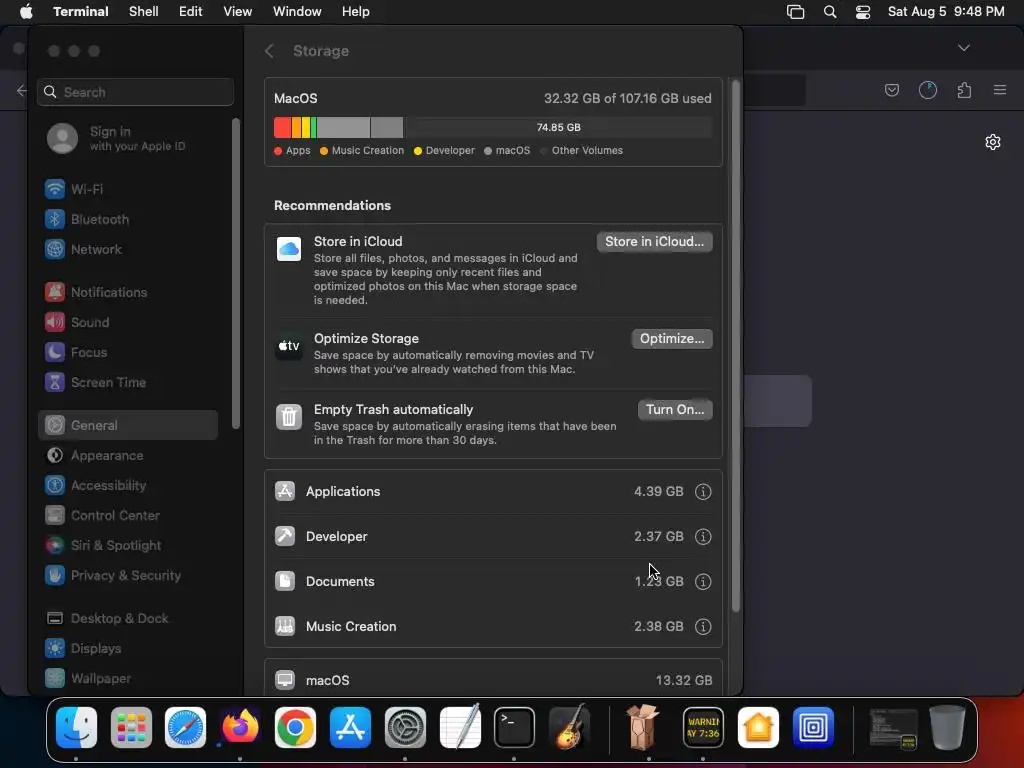Open Bluetooth settings pane

point(86,219)
